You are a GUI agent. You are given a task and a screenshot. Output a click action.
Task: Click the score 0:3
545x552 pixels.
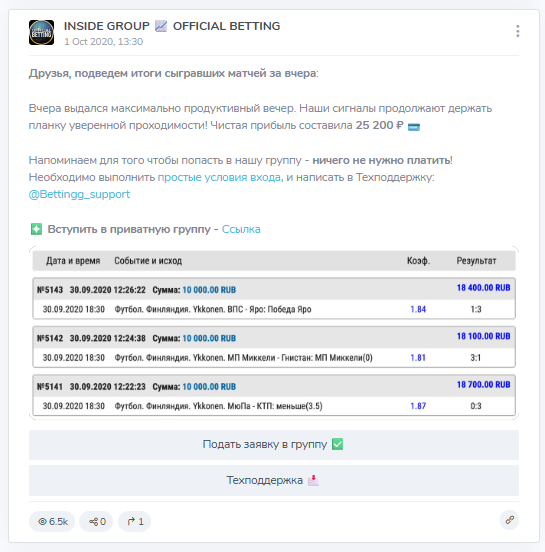click(x=476, y=406)
